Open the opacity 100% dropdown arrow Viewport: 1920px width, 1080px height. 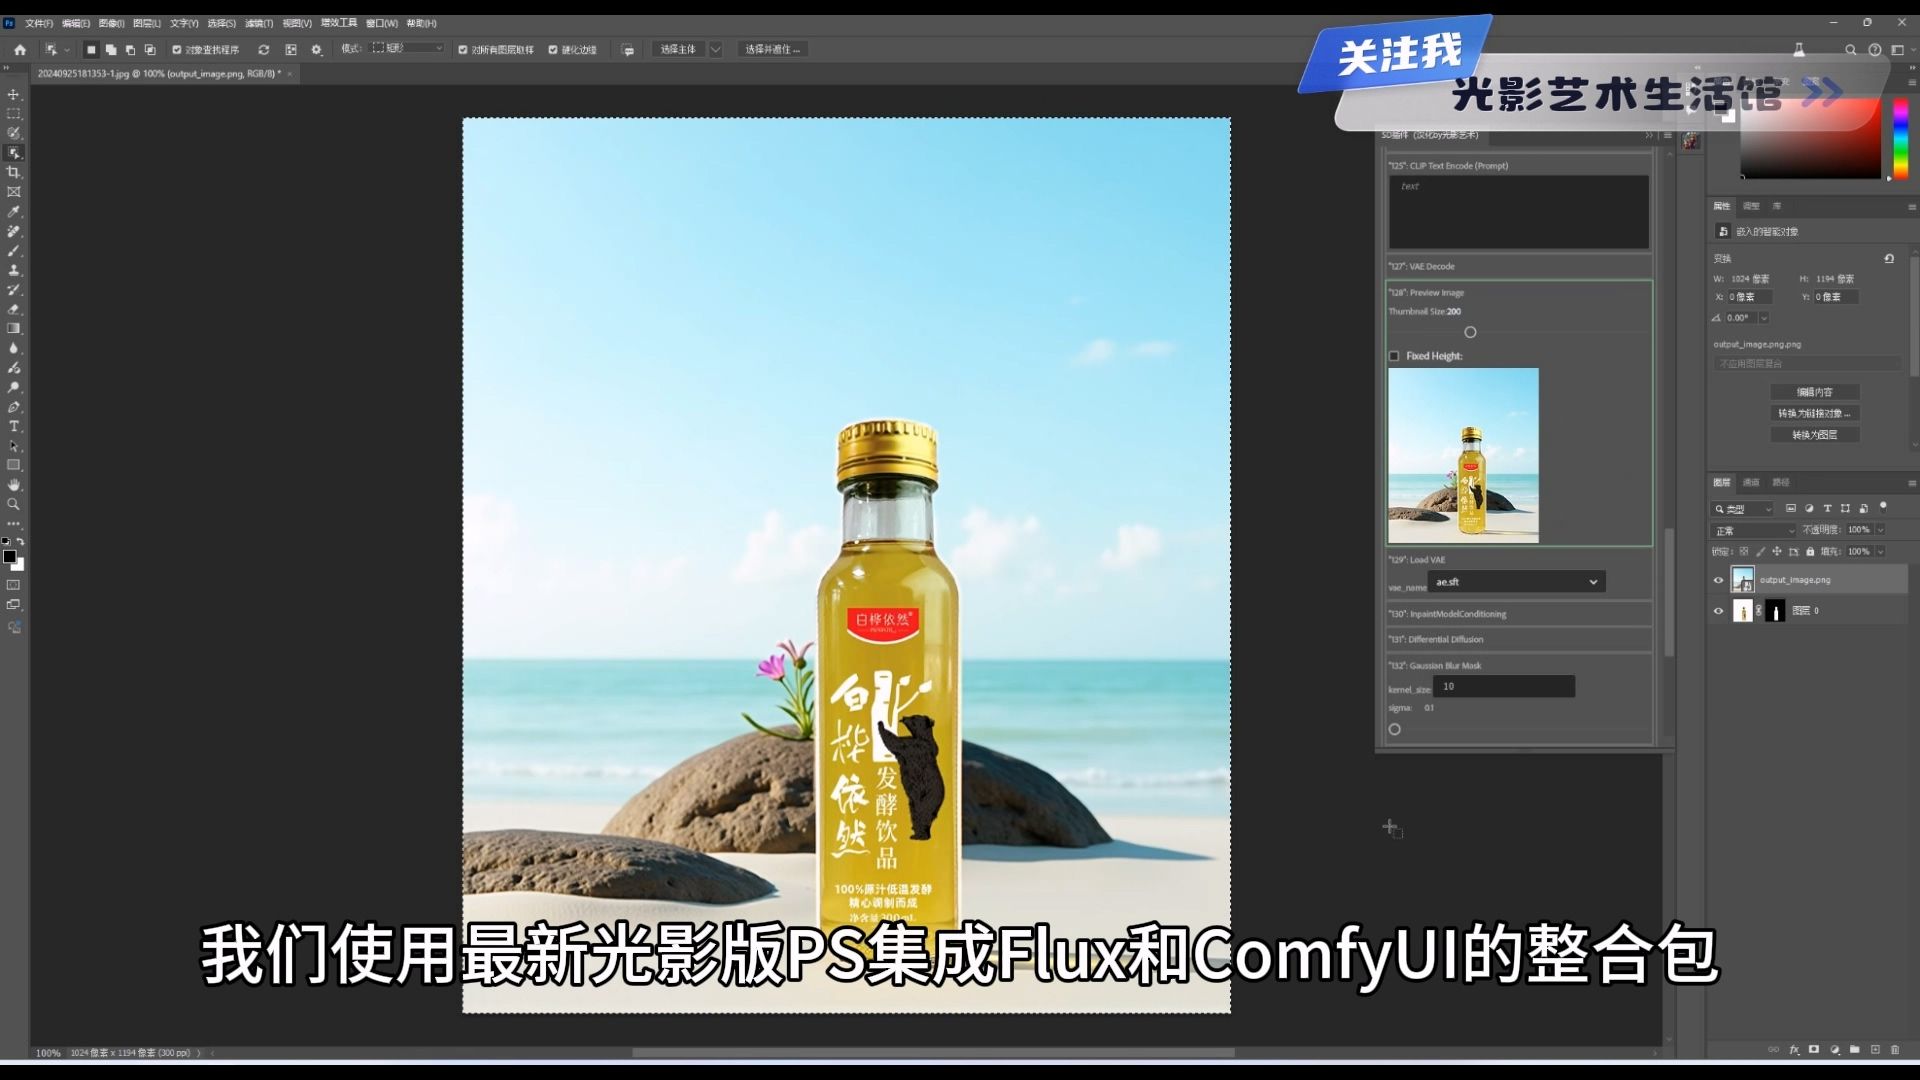[1880, 530]
